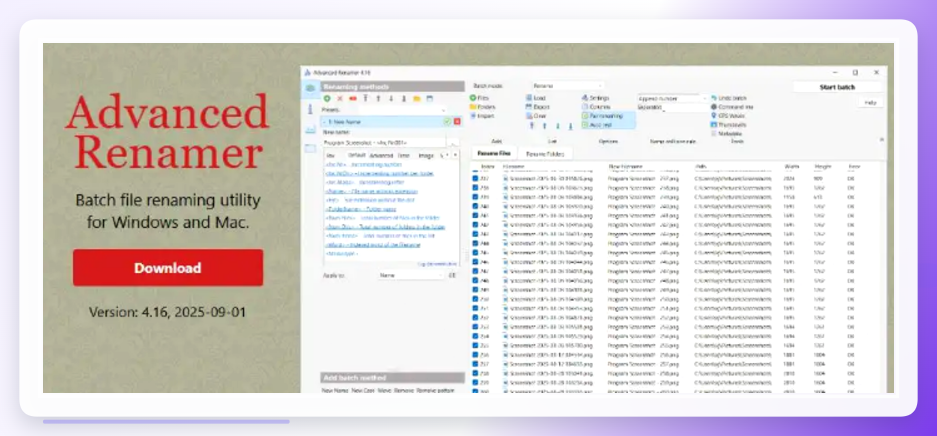
Task: Uncheck the file row with index 258
Action: tap(476, 373)
